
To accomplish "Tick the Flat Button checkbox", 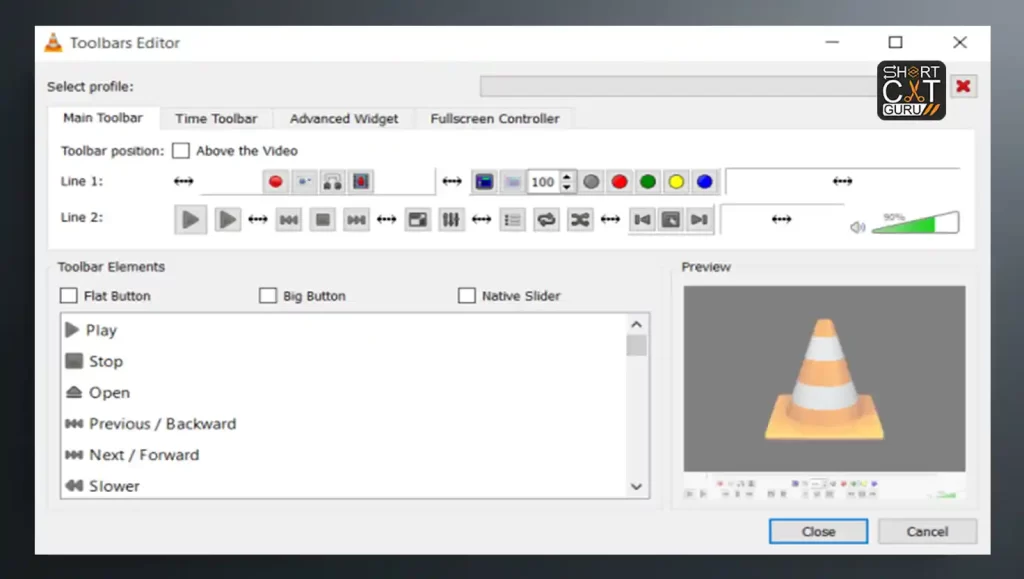I will click(x=69, y=296).
